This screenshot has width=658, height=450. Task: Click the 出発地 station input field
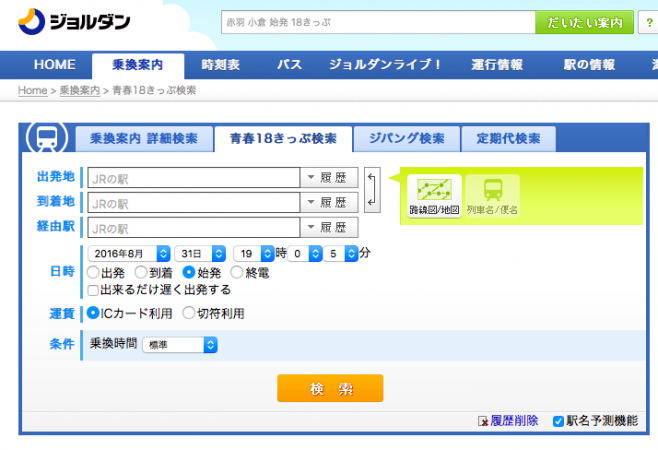[194, 178]
